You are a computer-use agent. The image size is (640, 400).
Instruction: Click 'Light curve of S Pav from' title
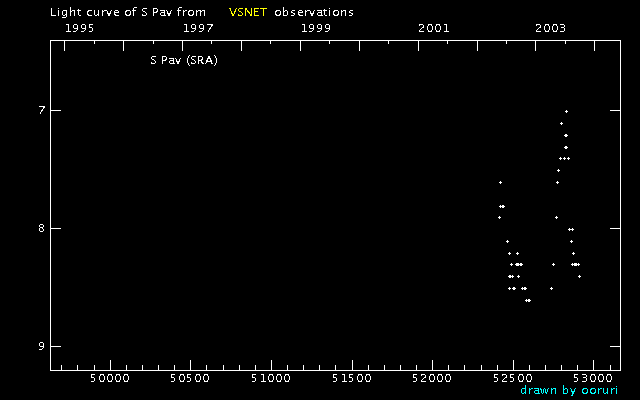point(128,12)
